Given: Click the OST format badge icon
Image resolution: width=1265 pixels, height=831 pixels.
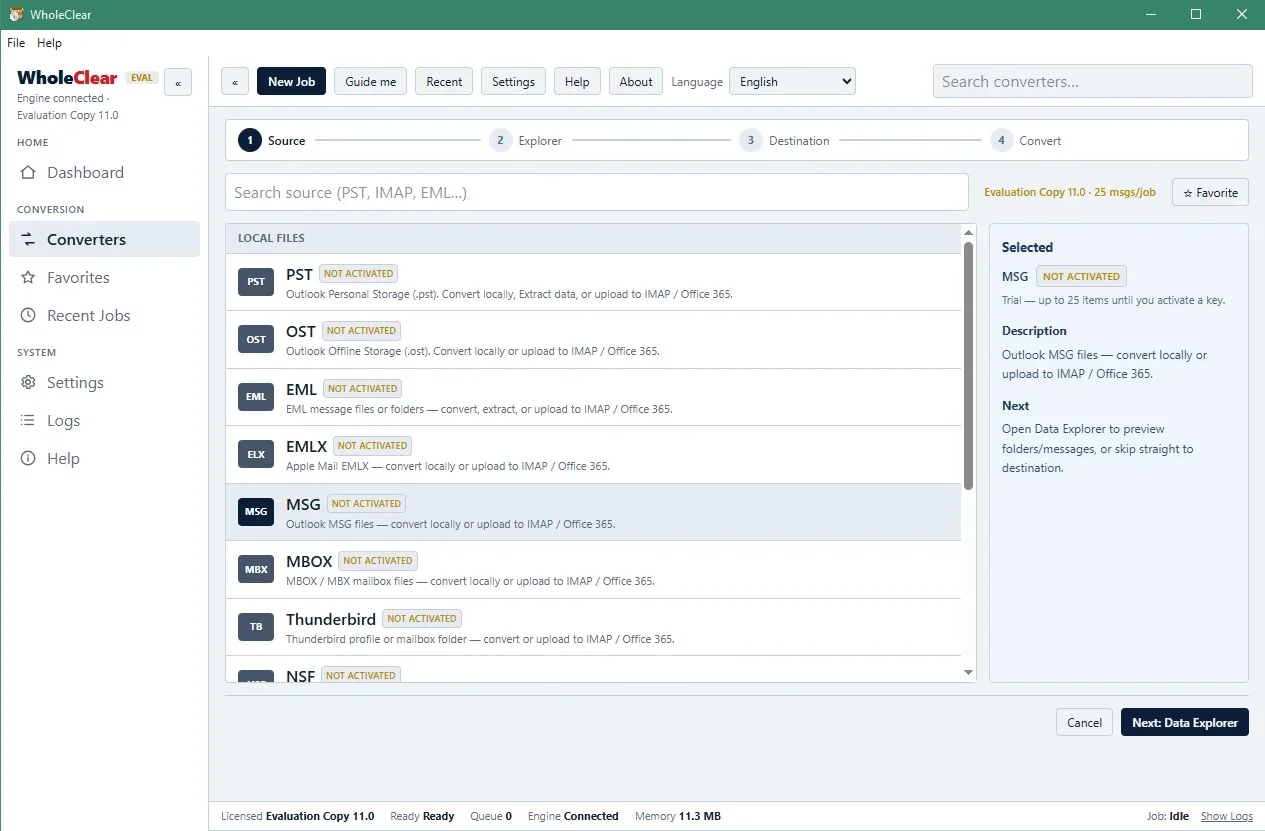Looking at the screenshot, I should [x=256, y=339].
